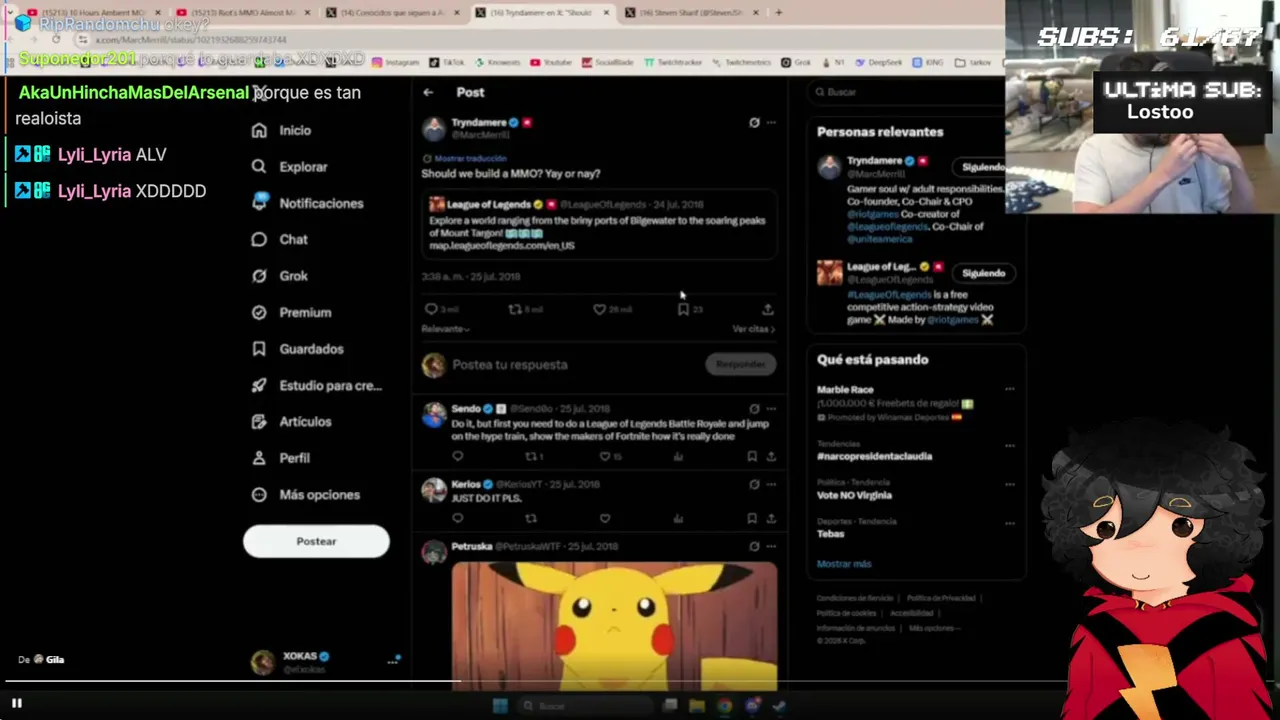Open more options for Marble Race trend
The height and width of the screenshot is (720, 1280).
tap(1009, 390)
